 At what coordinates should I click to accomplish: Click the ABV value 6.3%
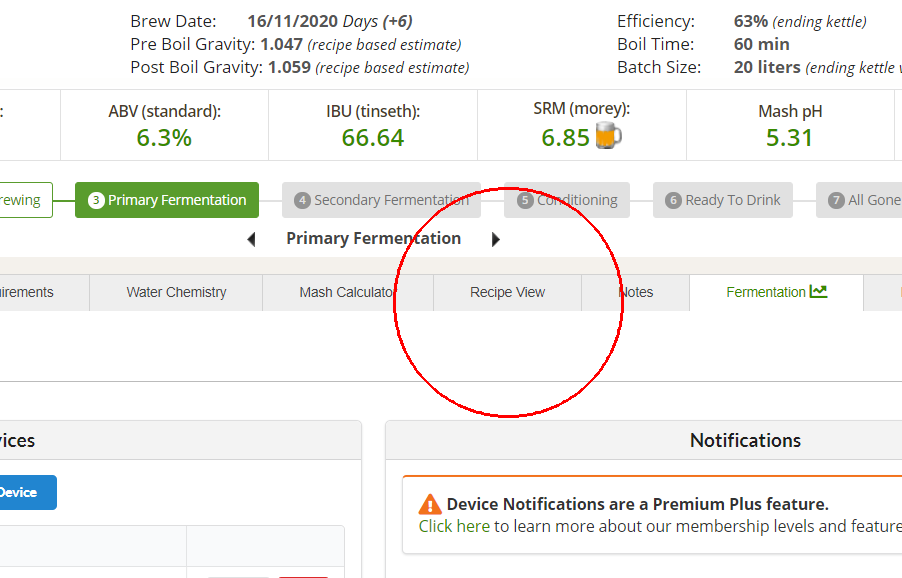click(164, 138)
